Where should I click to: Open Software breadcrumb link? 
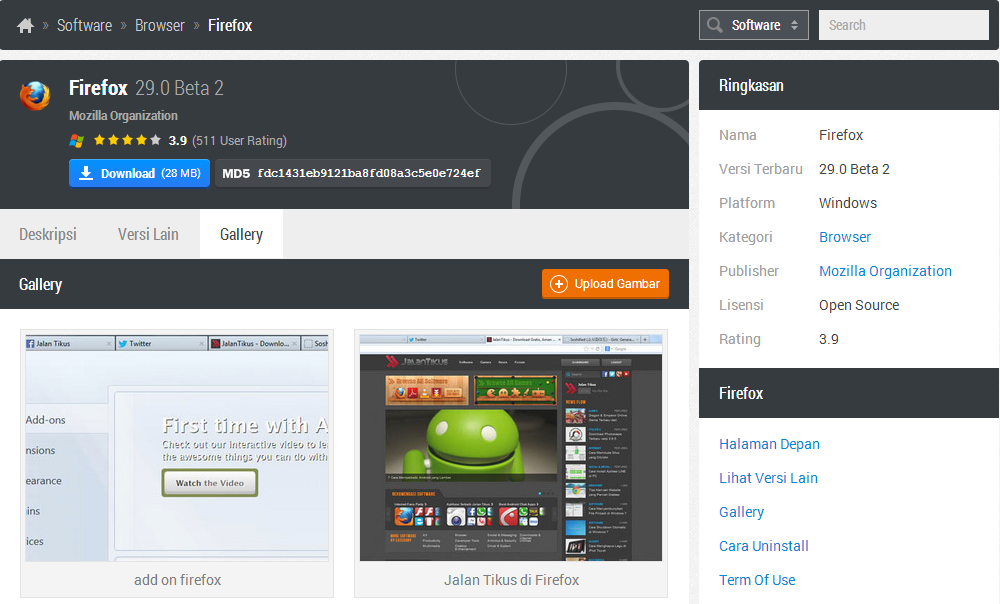point(84,26)
